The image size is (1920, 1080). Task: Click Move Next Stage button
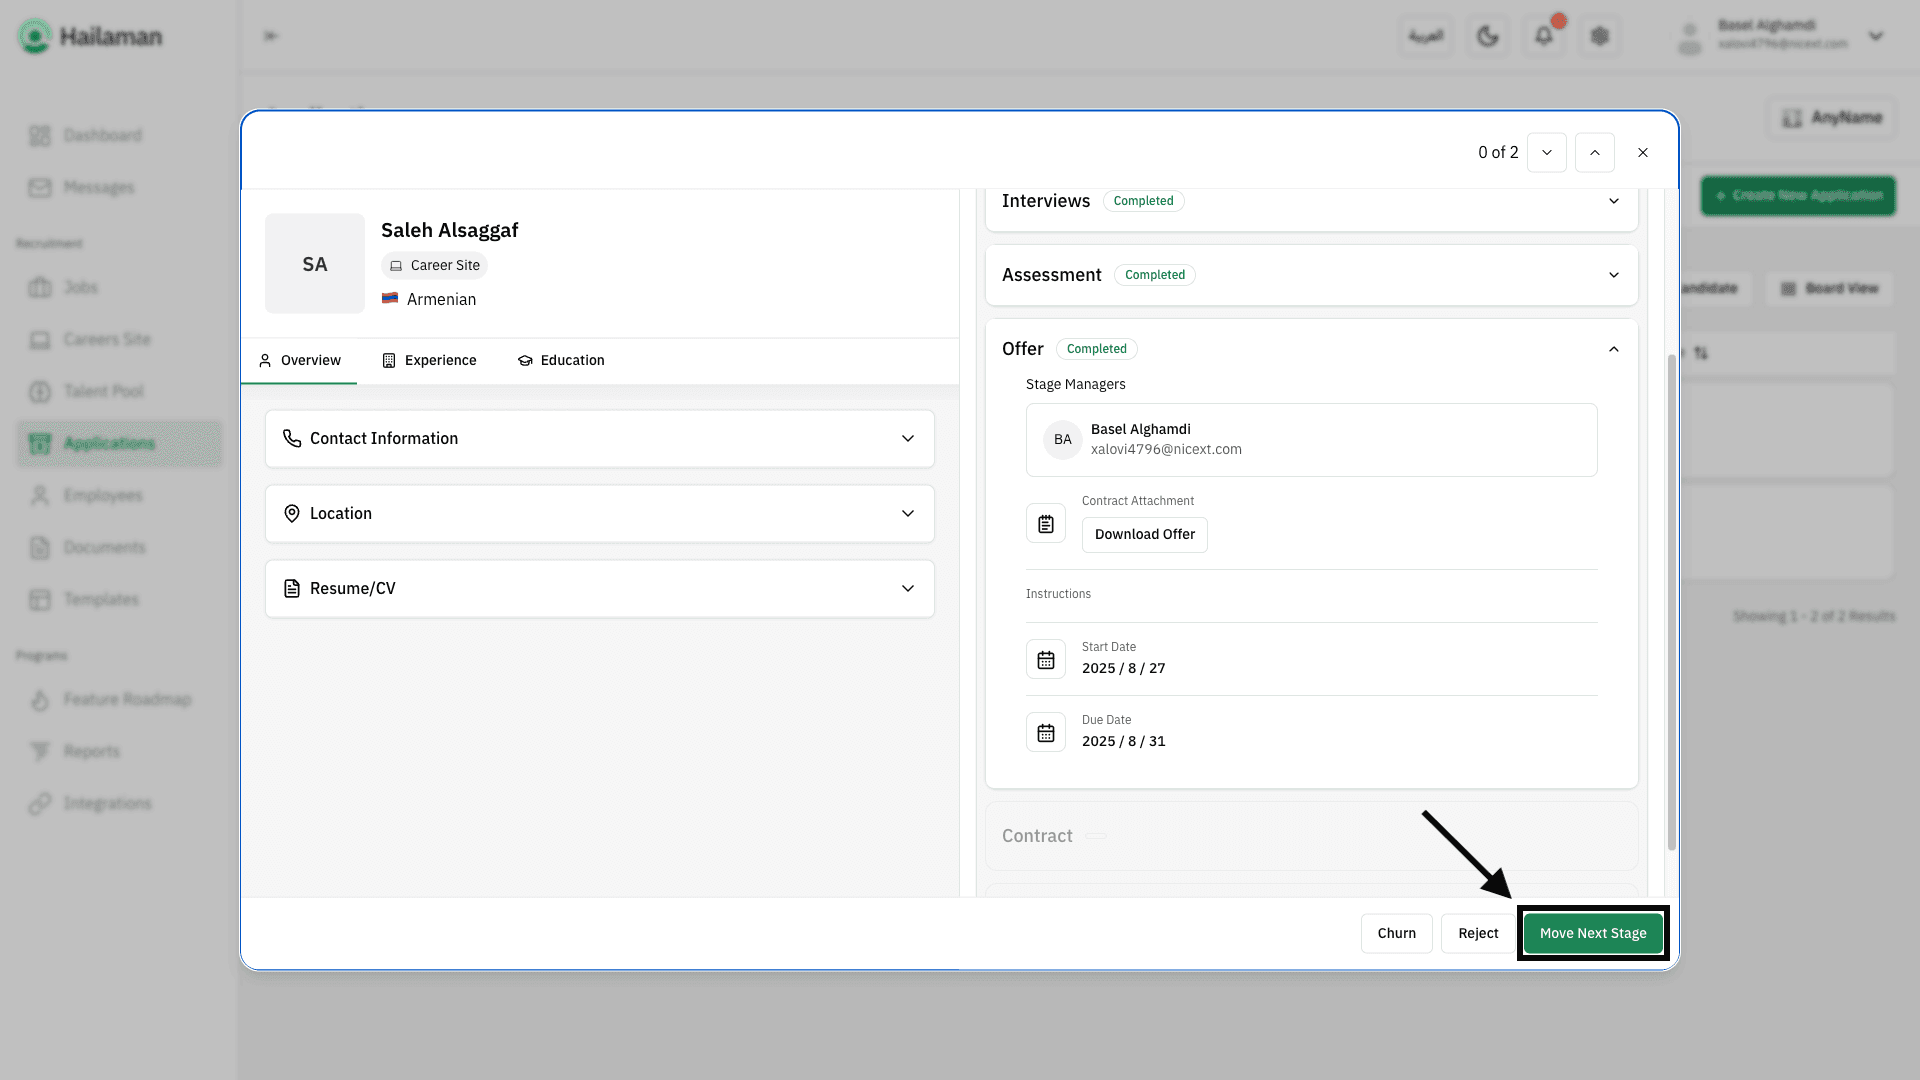[x=1593, y=934]
